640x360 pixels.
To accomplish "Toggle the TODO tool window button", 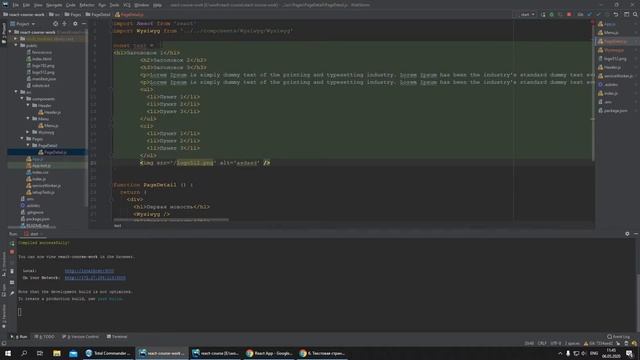I will [44, 337].
